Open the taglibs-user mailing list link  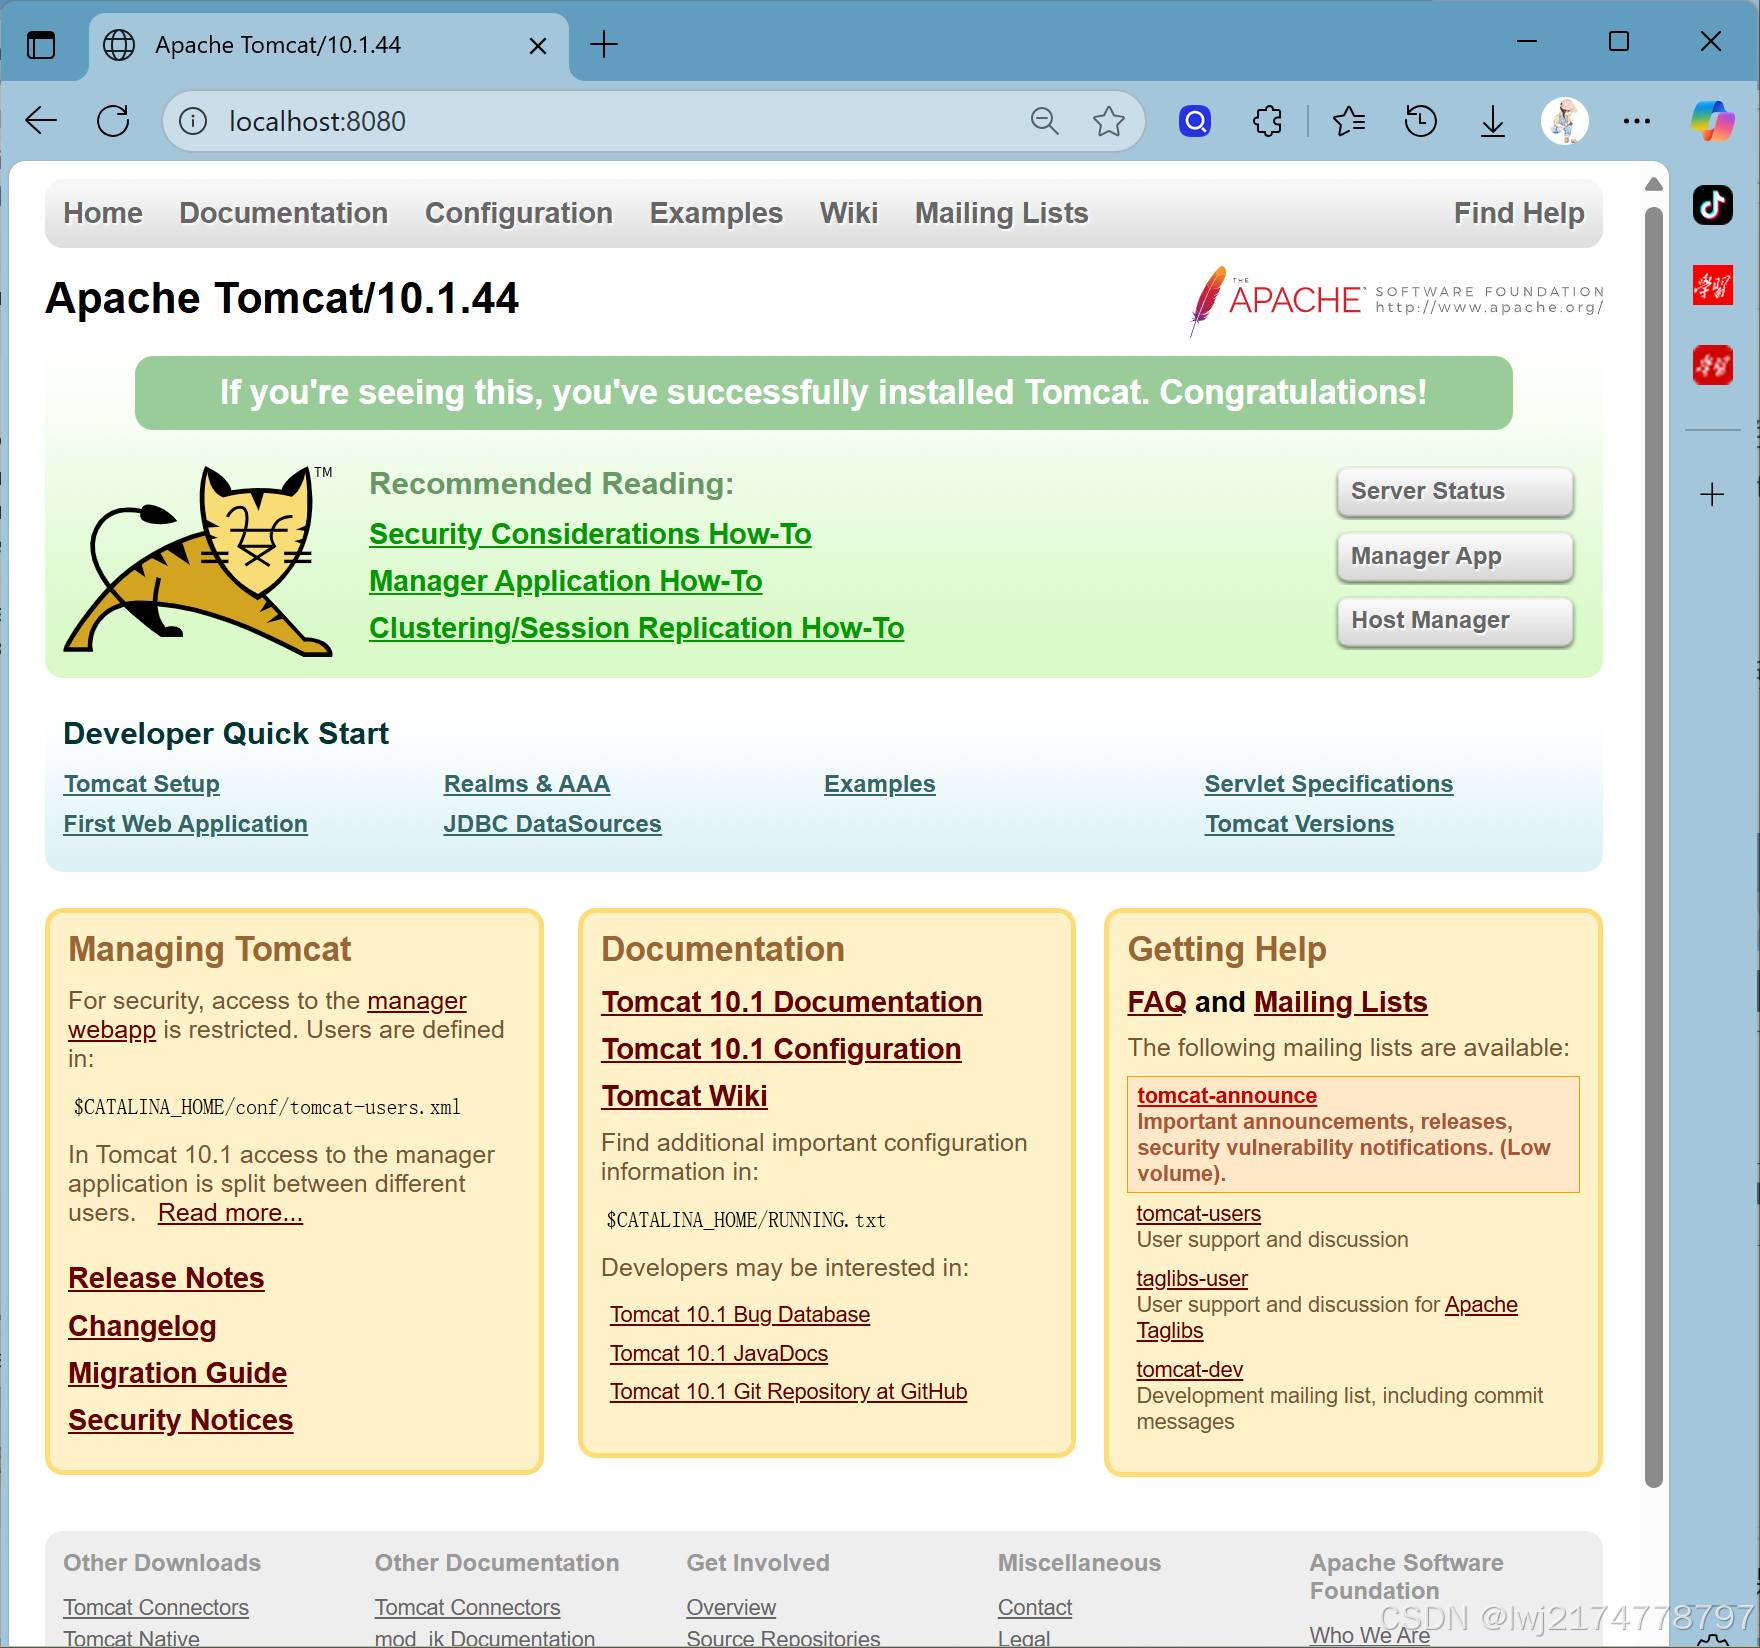pos(1192,1279)
